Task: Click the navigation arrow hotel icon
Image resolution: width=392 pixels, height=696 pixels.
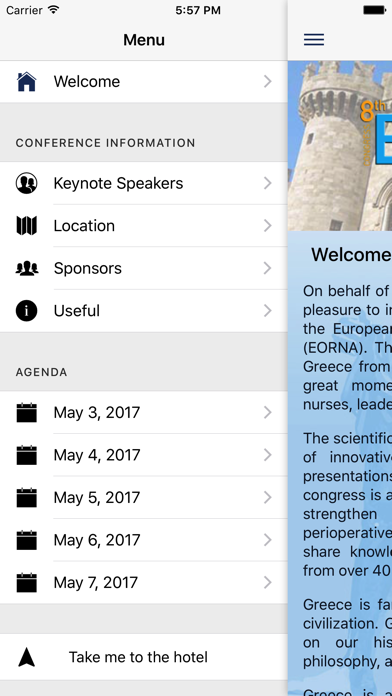Action: [27, 657]
